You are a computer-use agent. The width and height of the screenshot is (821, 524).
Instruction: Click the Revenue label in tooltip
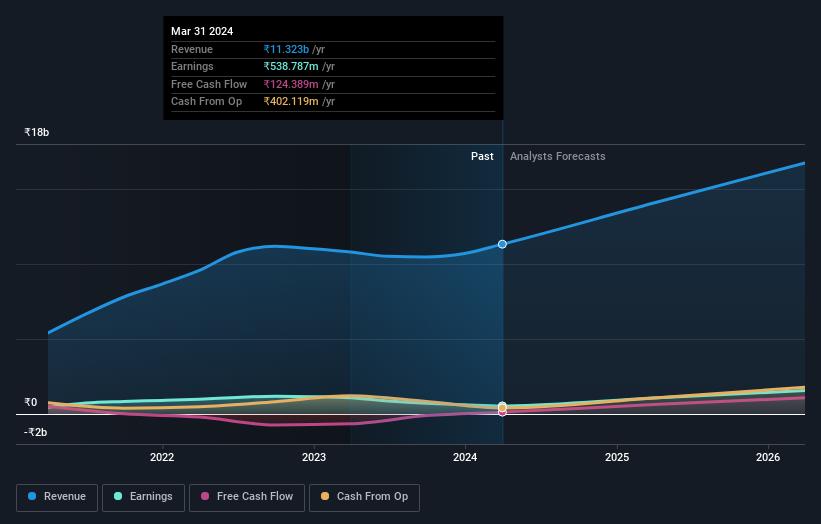[192, 49]
